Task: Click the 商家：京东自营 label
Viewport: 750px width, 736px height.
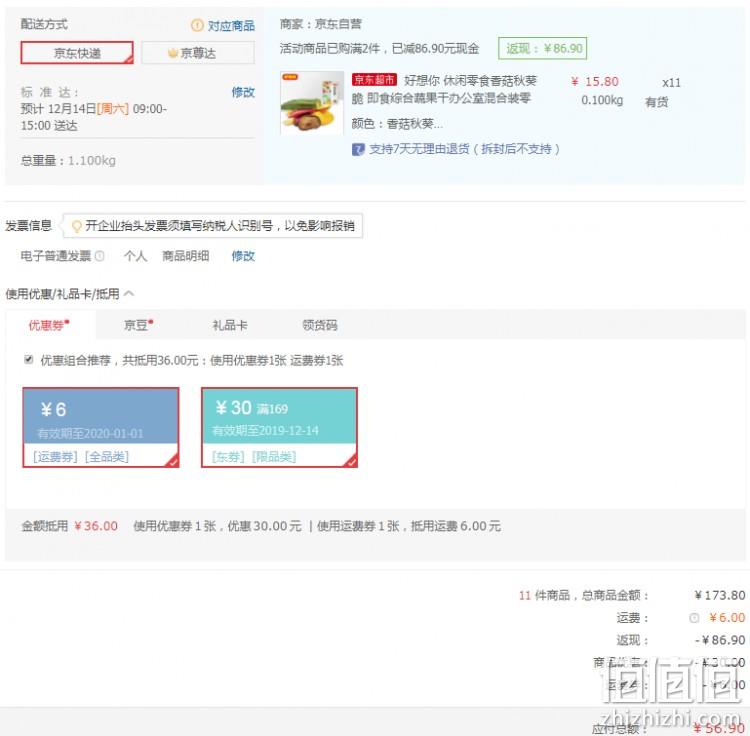Action: click(320, 24)
